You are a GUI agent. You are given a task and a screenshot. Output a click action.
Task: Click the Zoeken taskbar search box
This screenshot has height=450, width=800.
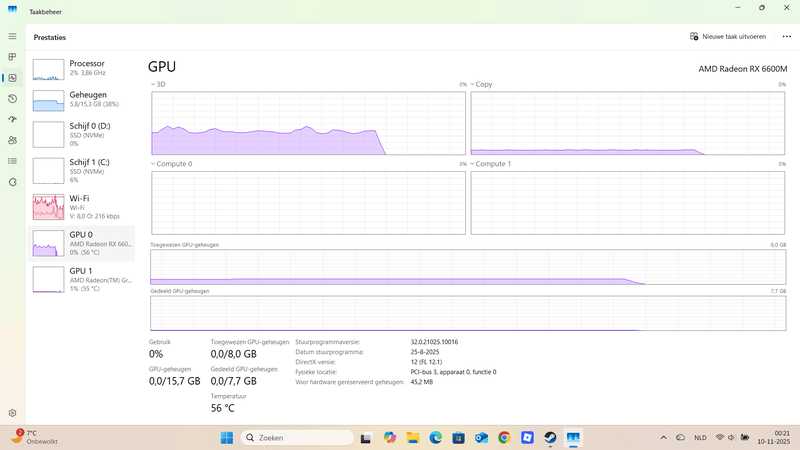pyautogui.click(x=297, y=438)
